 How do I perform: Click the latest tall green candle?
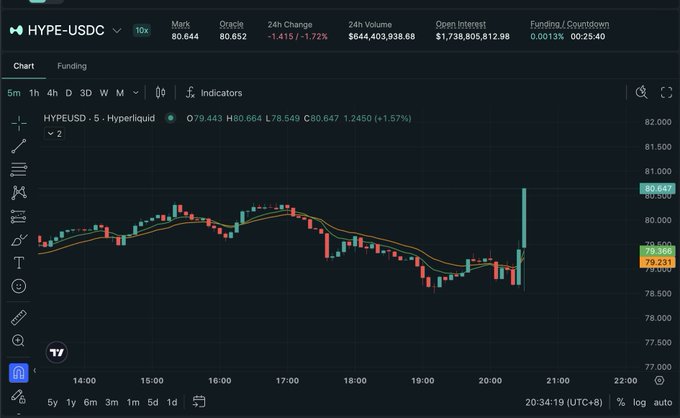524,218
